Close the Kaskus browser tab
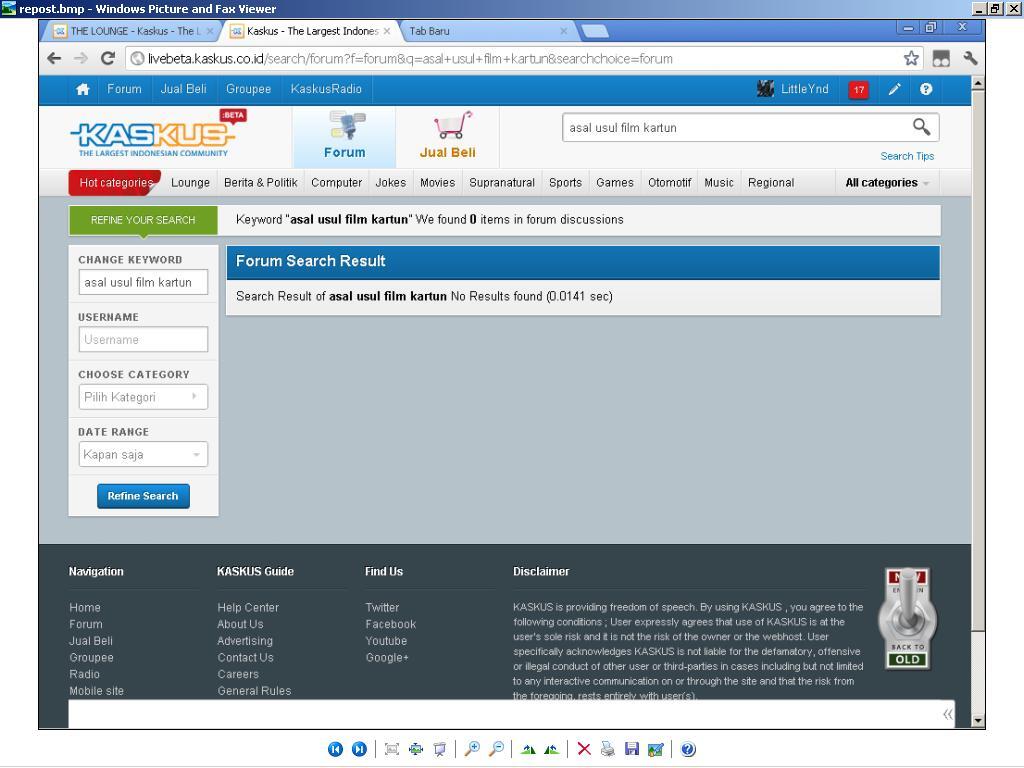1024x768 pixels. (x=387, y=31)
